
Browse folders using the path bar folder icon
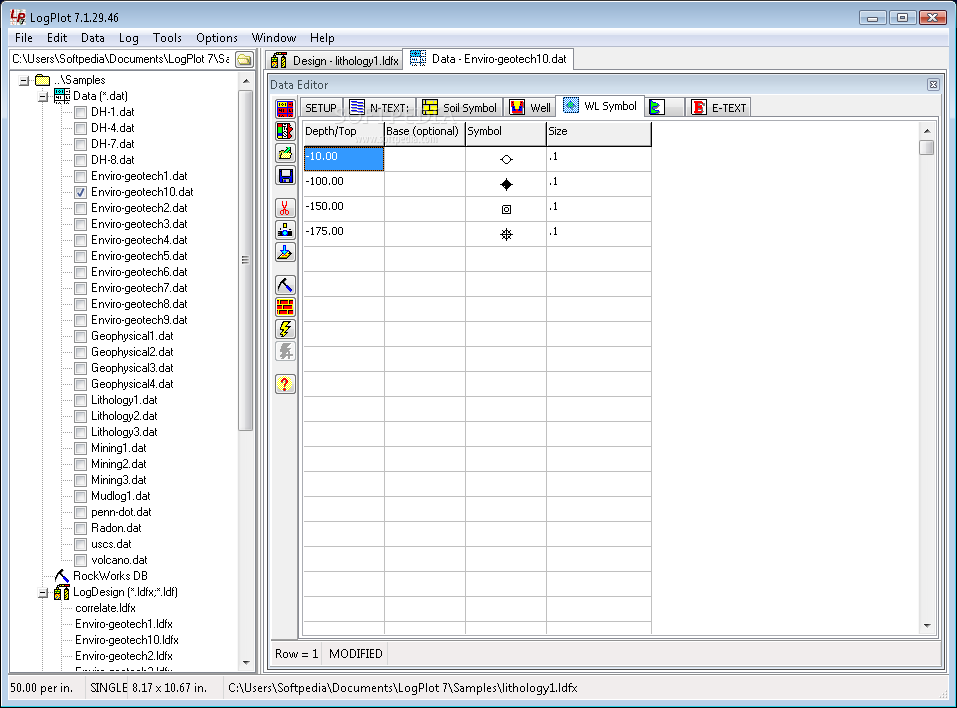244,59
